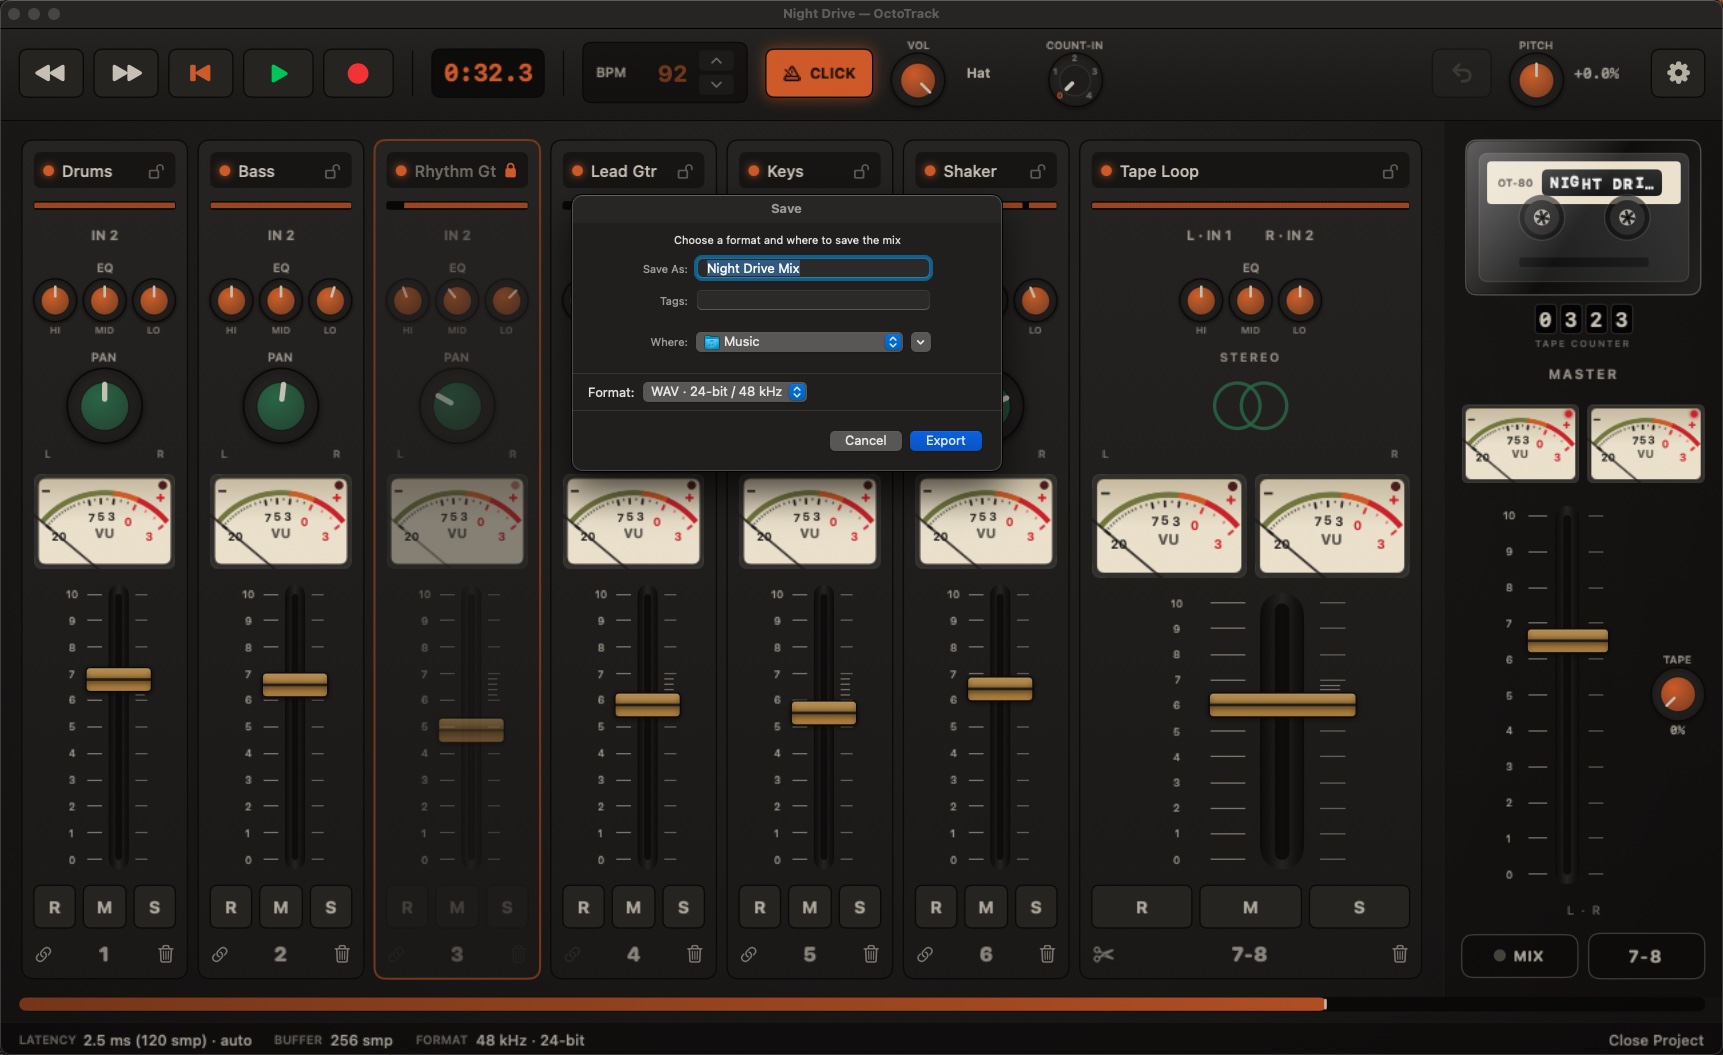Viewport: 1723px width, 1055px height.
Task: Jump to start with return-to-zero button
Action: pyautogui.click(x=201, y=73)
